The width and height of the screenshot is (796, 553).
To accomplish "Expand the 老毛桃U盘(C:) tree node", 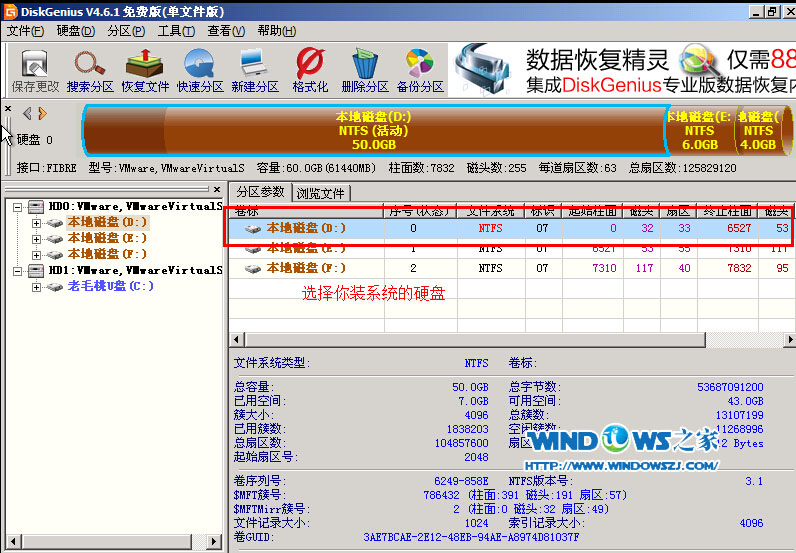I will click(x=37, y=287).
